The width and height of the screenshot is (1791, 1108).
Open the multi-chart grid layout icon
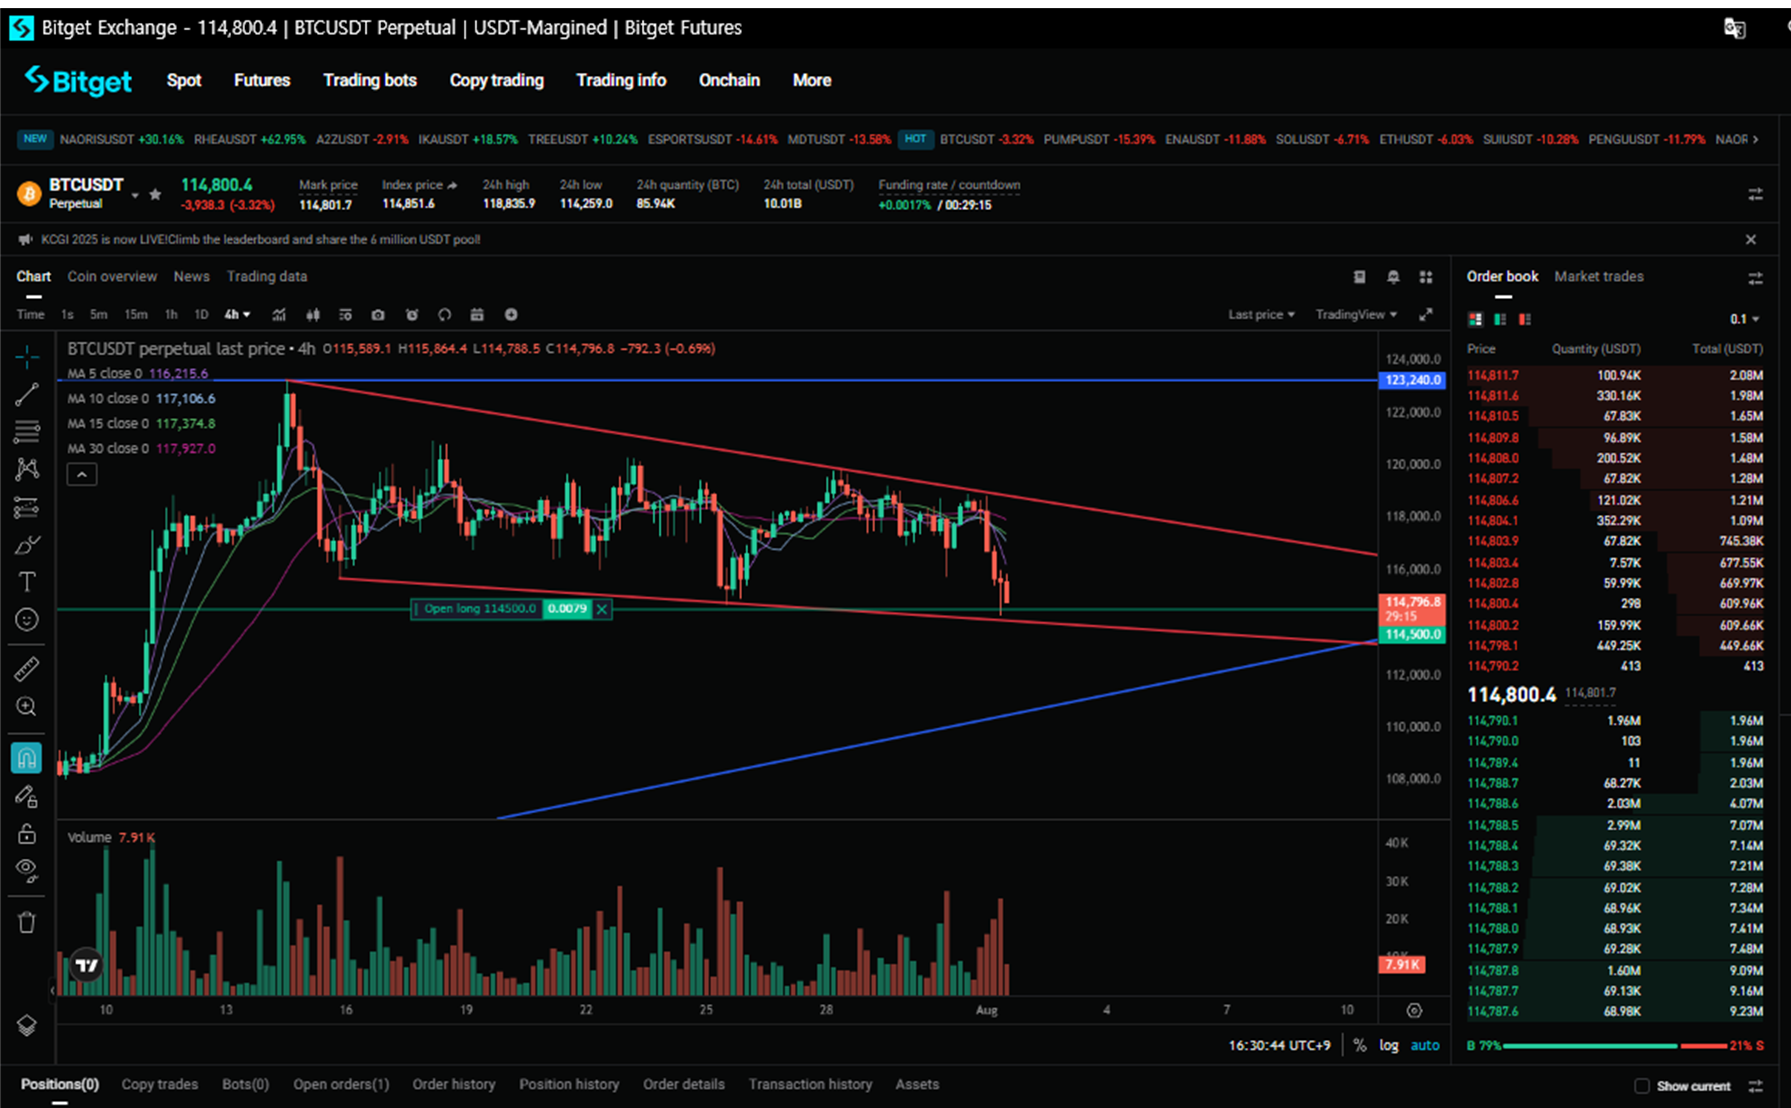[x=1426, y=277]
